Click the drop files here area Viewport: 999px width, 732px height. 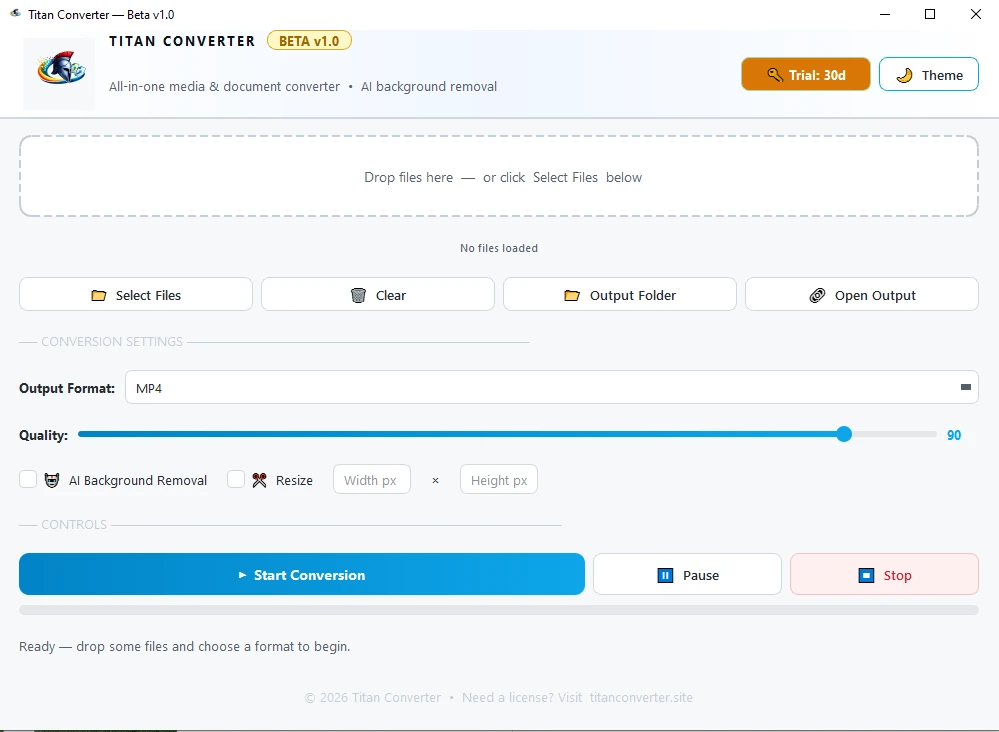point(499,177)
